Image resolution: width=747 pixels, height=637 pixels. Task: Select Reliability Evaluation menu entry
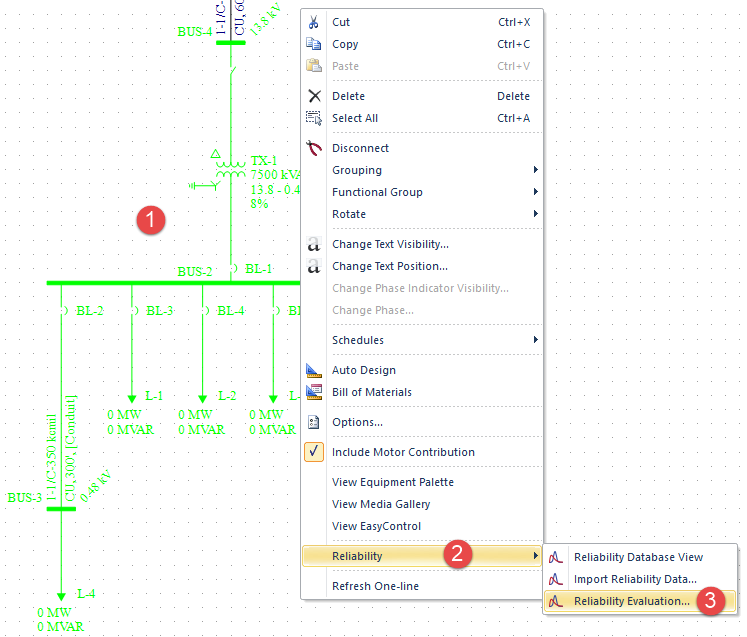click(x=630, y=601)
